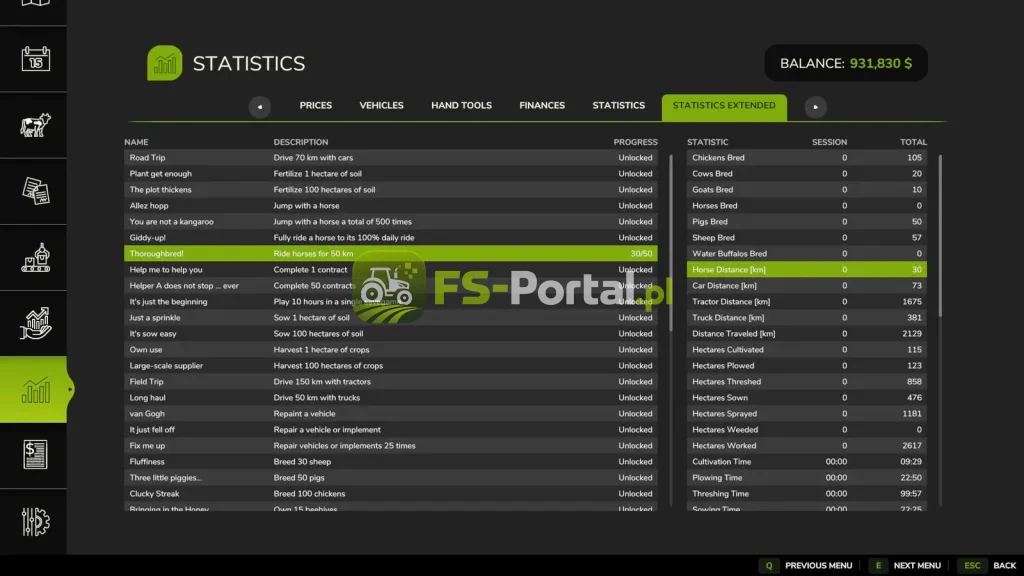Click the green Statistics header icon
This screenshot has height=576, width=1024.
click(165, 63)
